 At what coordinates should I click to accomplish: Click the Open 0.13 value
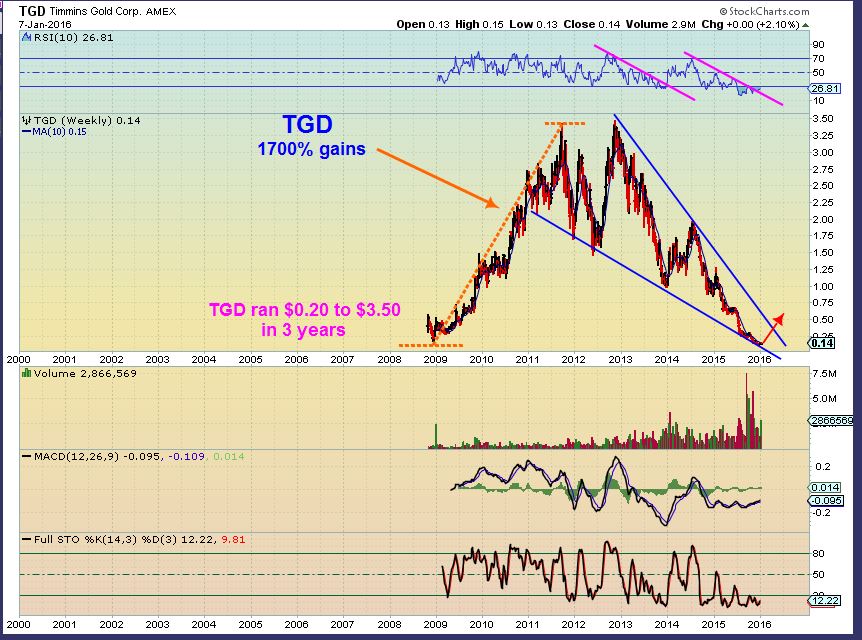[x=423, y=24]
